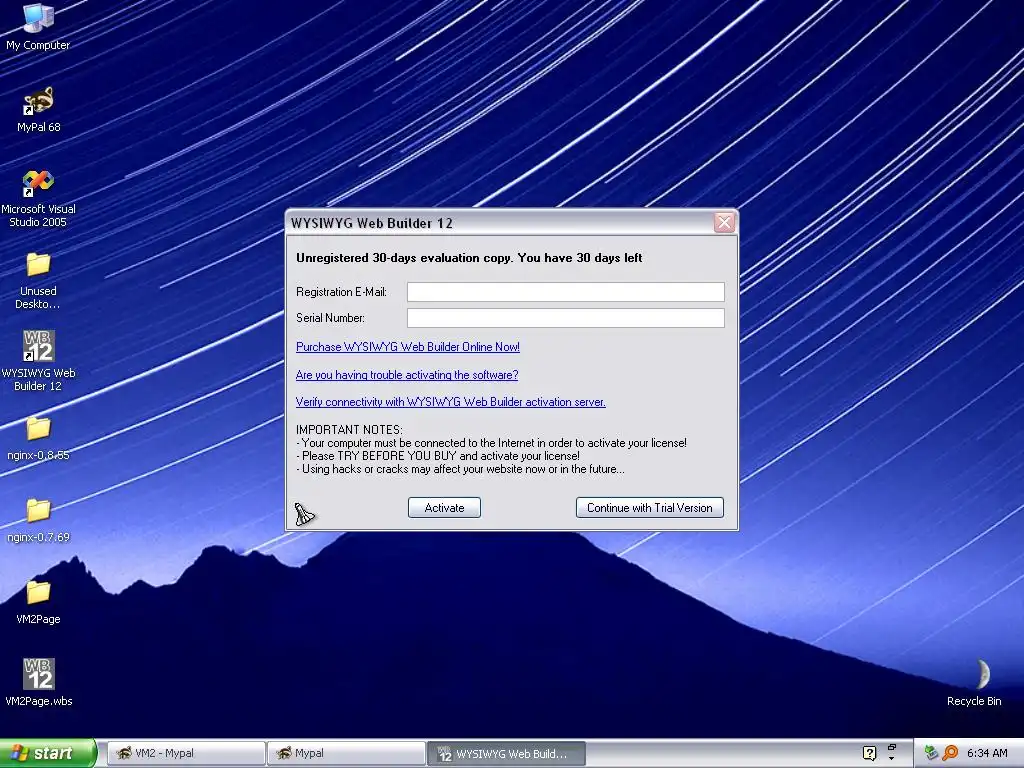Viewport: 1024px width, 768px height.
Task: Click Verify connectivity with activation server link
Action: coord(451,402)
